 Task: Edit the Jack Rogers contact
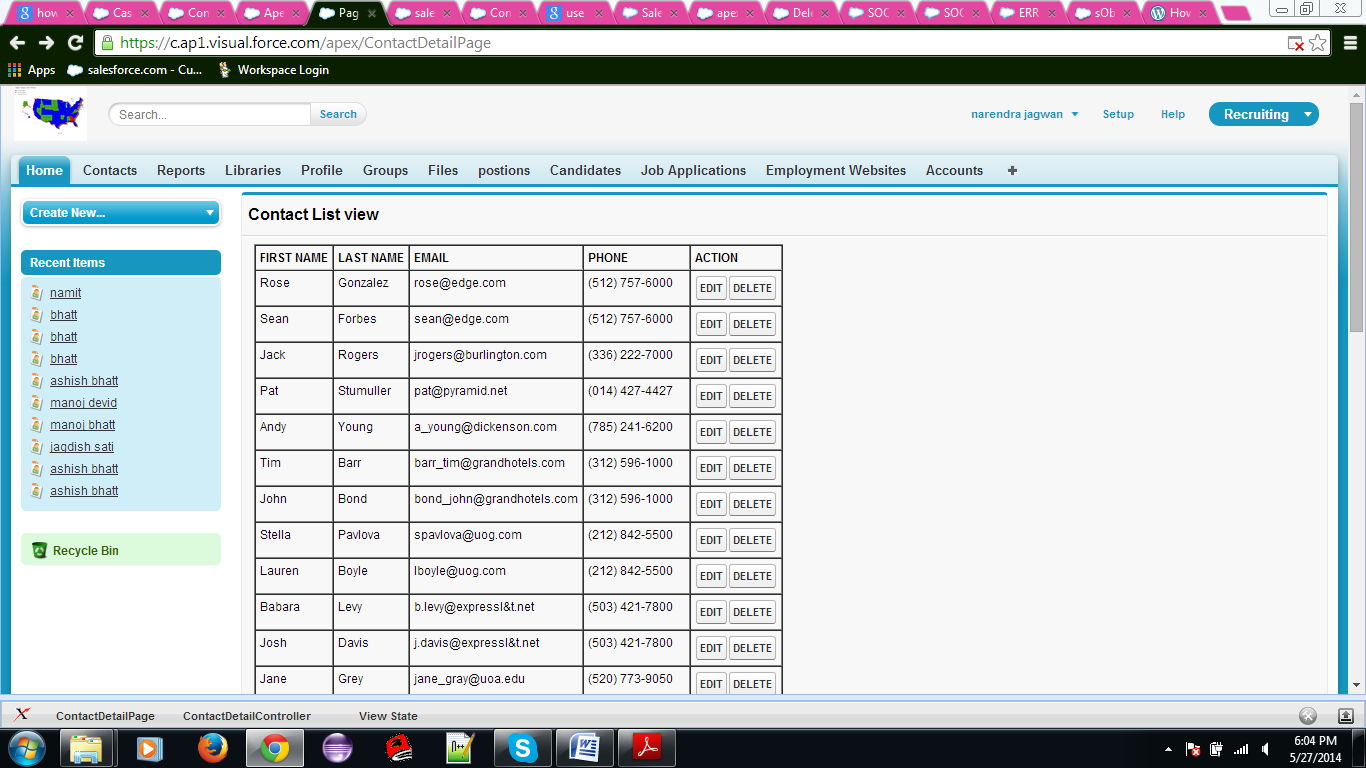[x=711, y=360]
